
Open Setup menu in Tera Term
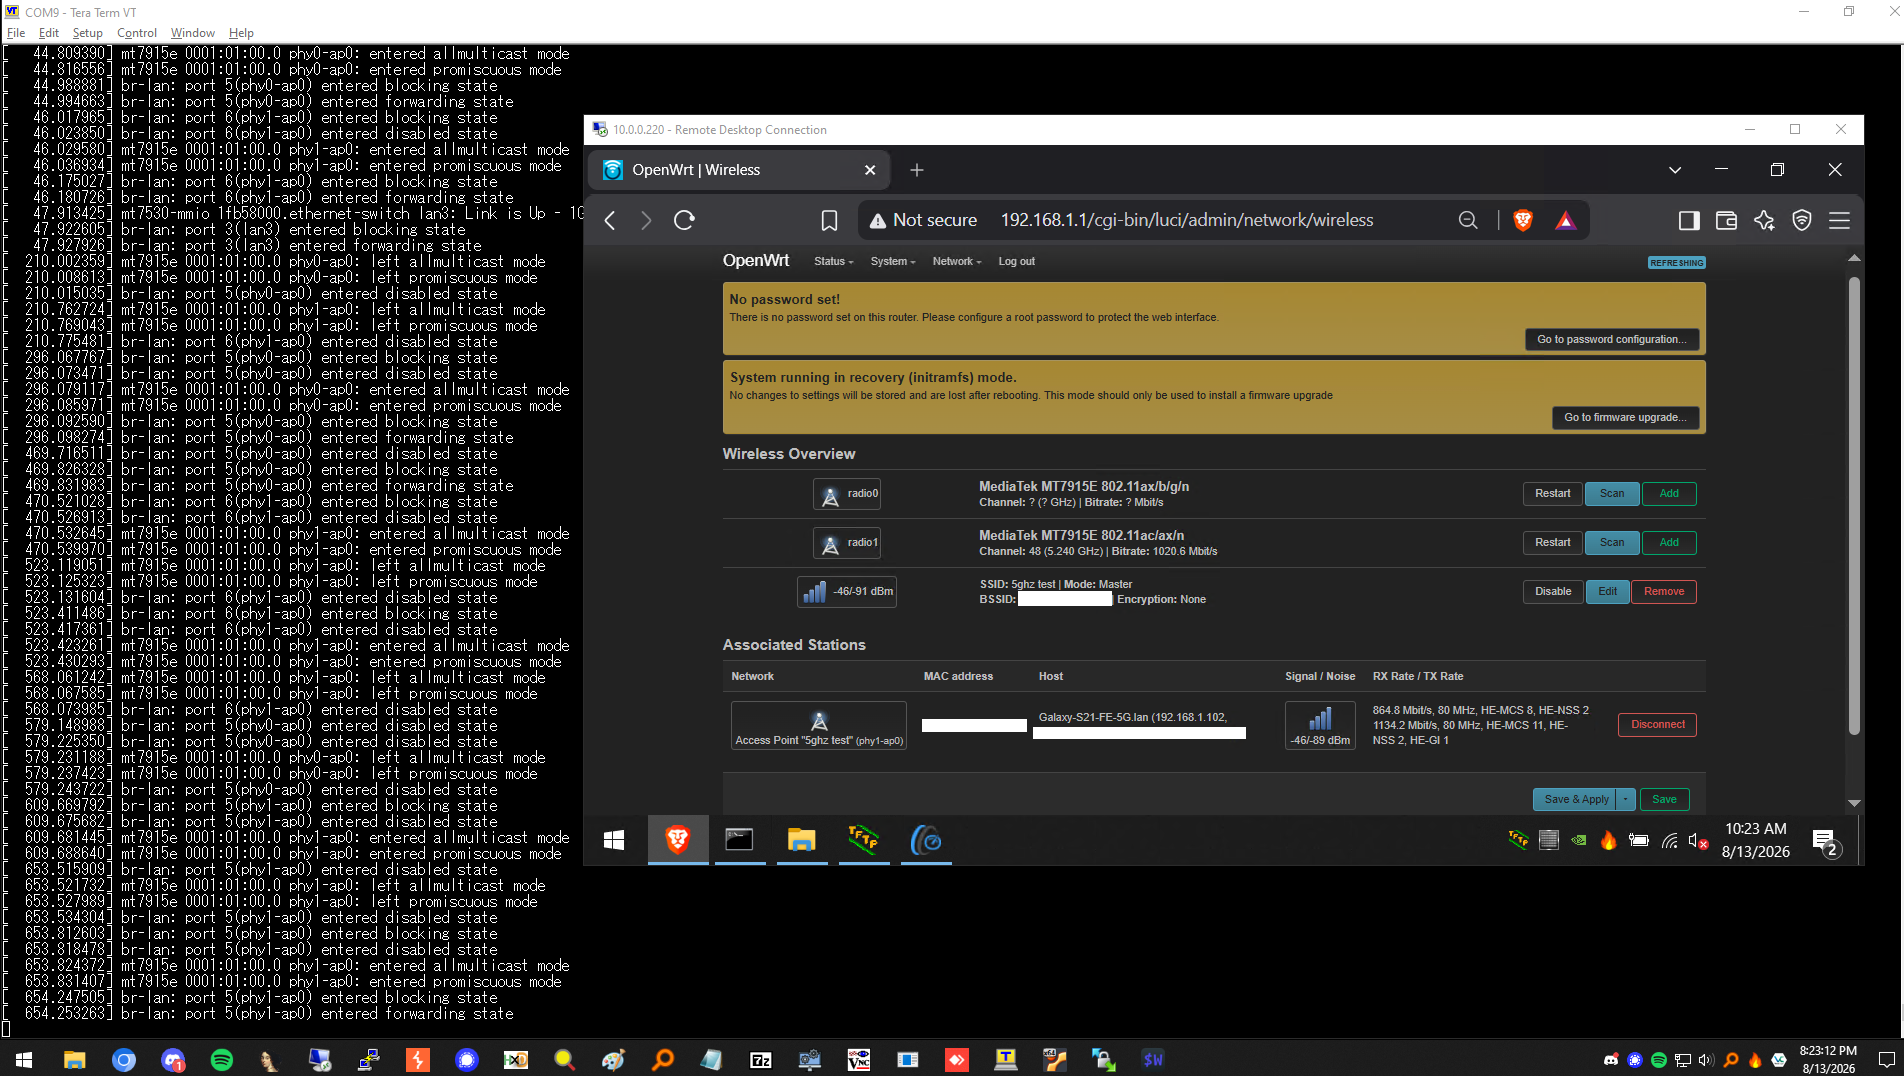click(88, 33)
